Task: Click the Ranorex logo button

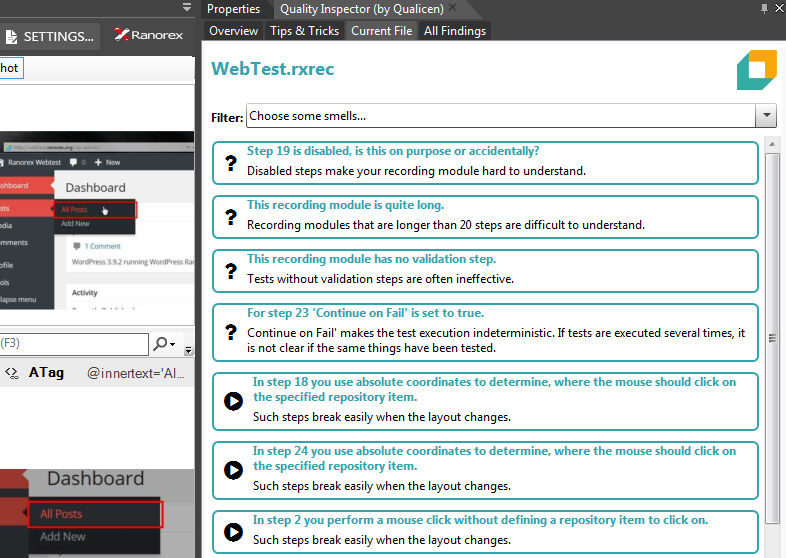Action: point(147,36)
